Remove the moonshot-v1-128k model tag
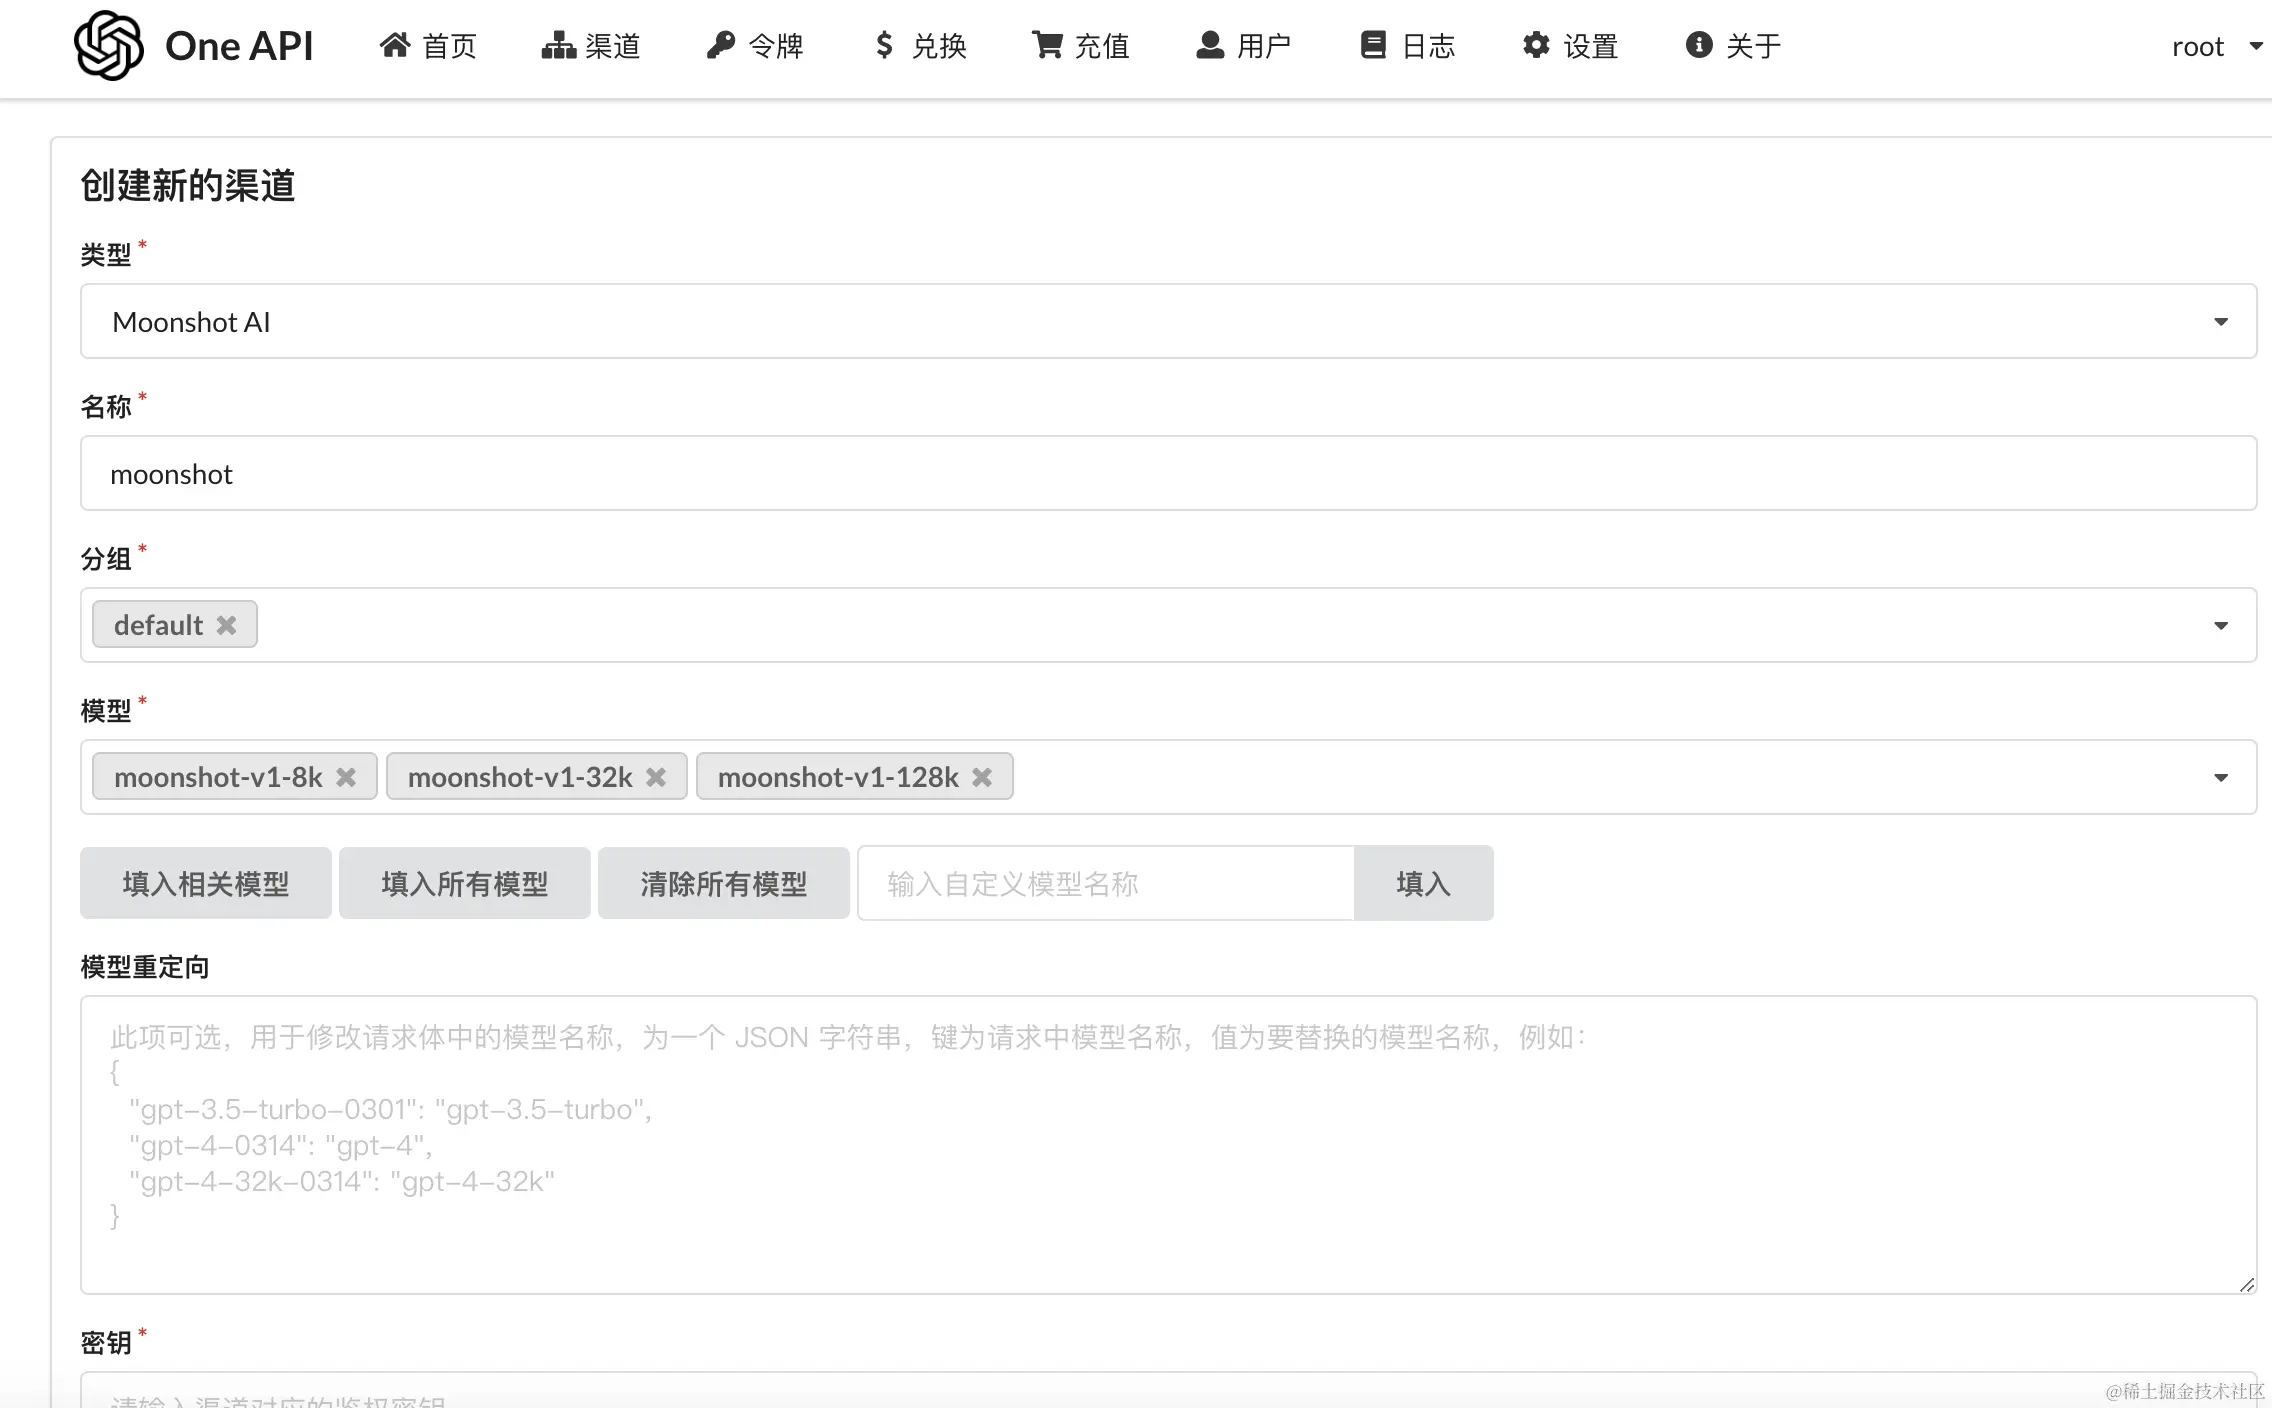This screenshot has width=2272, height=1408. click(982, 777)
